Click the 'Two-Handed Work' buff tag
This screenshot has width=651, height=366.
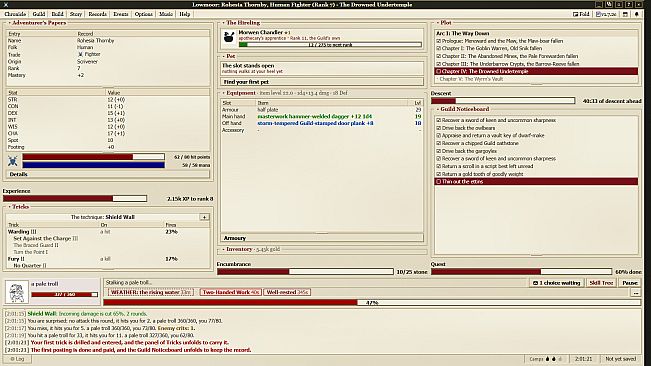point(231,292)
